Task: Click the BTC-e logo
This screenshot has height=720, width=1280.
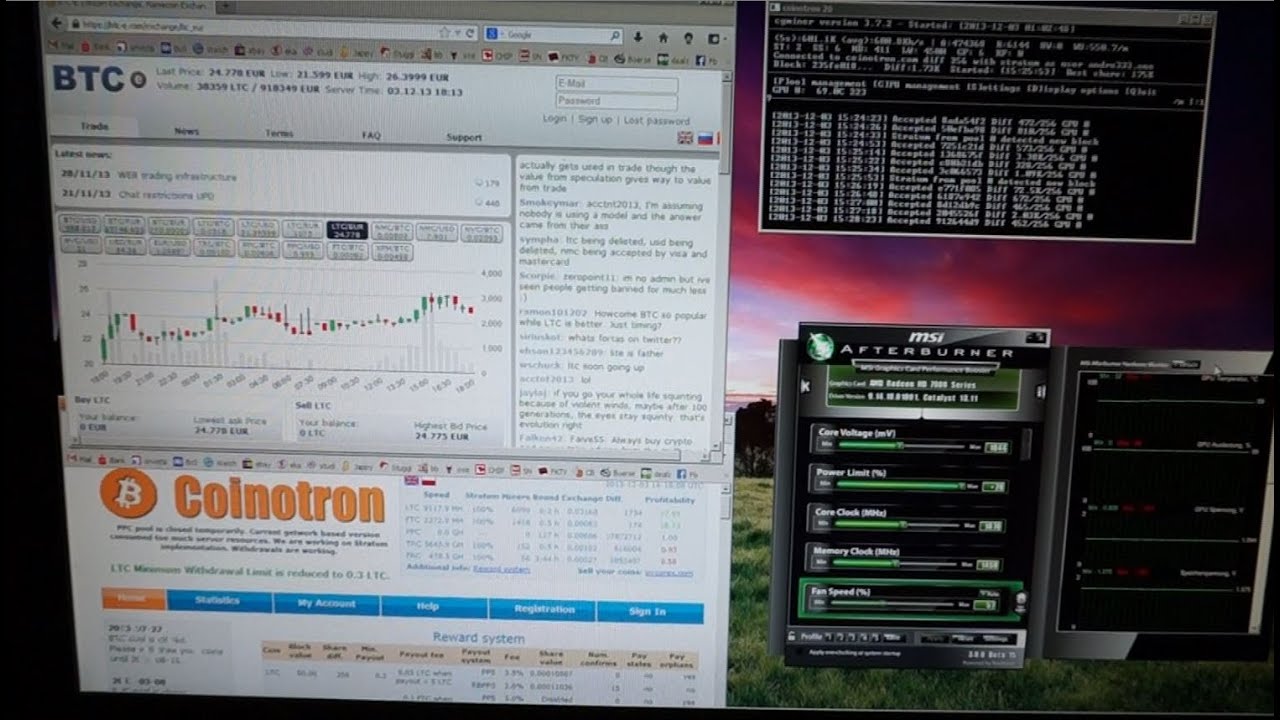Action: [x=98, y=79]
